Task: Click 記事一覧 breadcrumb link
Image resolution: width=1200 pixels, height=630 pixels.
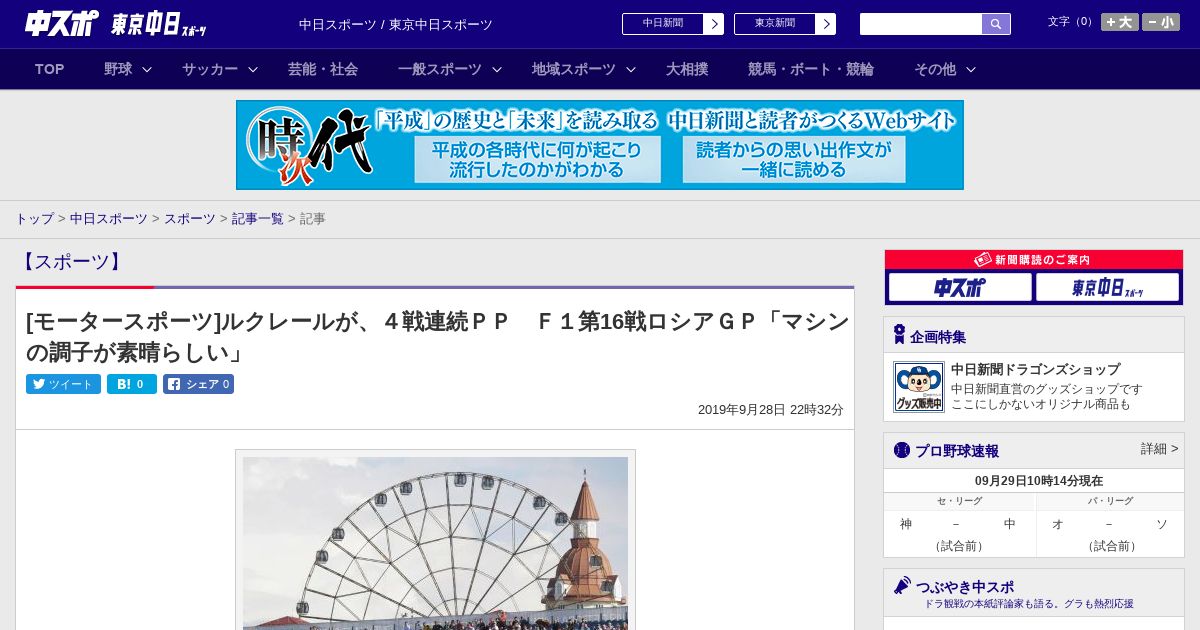Action: click(x=258, y=218)
